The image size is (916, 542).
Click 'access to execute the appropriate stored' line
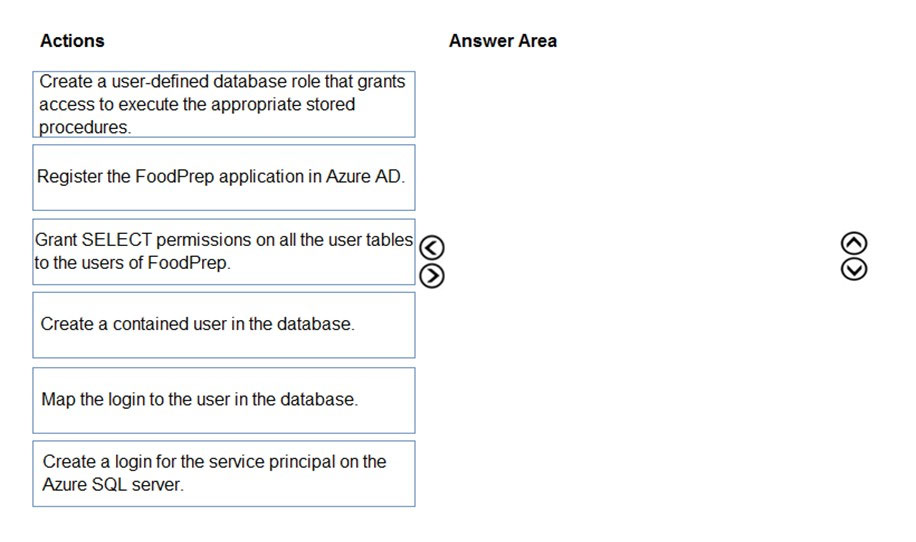(x=197, y=105)
